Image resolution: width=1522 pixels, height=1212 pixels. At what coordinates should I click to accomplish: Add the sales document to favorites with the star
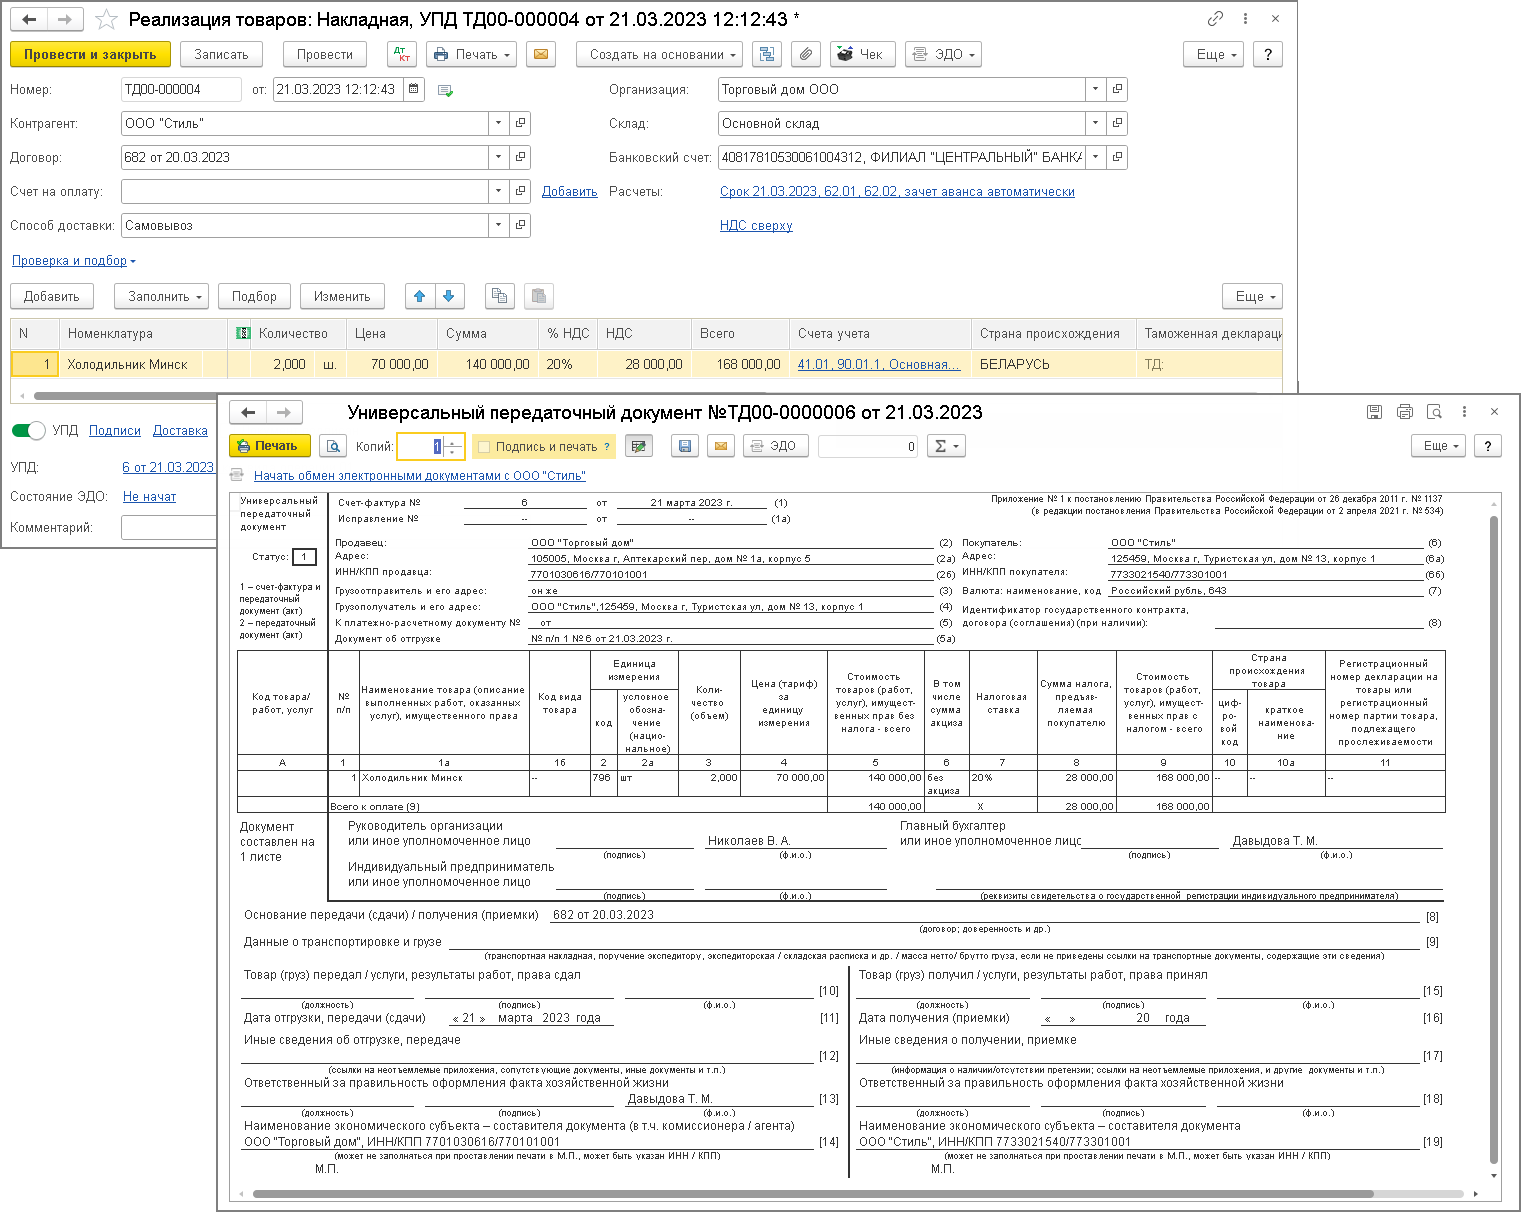pos(104,19)
